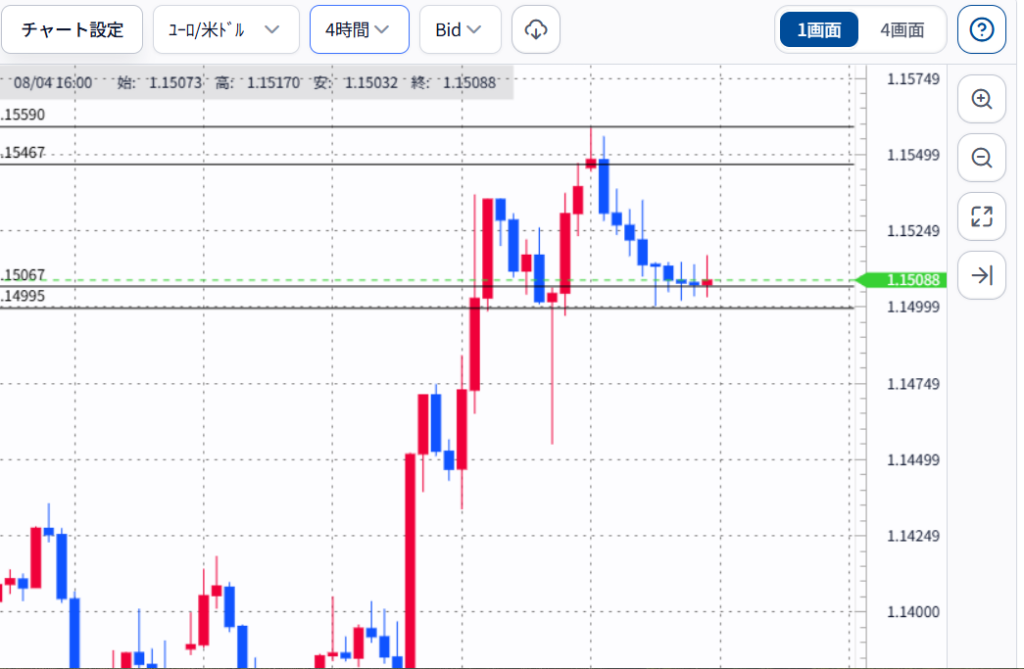Toggle fullscreen chart expand icon
The height and width of the screenshot is (669, 1024).
pos(982,216)
